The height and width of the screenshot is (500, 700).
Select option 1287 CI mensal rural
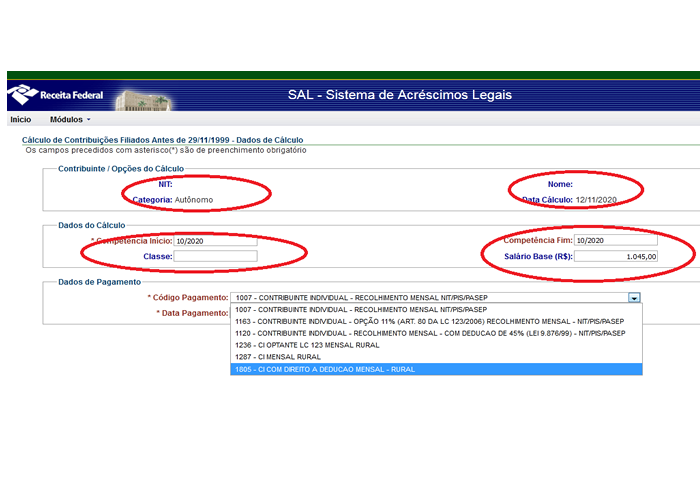(x=436, y=357)
